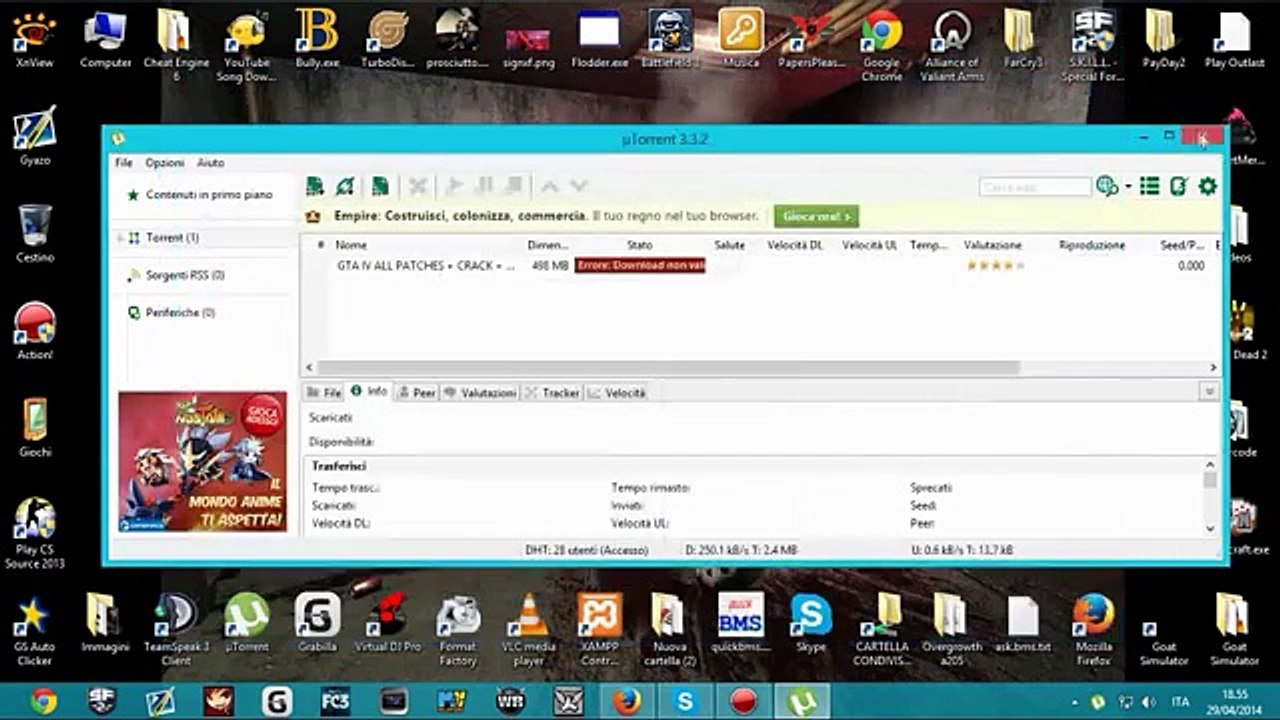Sort by Valutazione column header
This screenshot has height=720, width=1280.
pos(993,245)
